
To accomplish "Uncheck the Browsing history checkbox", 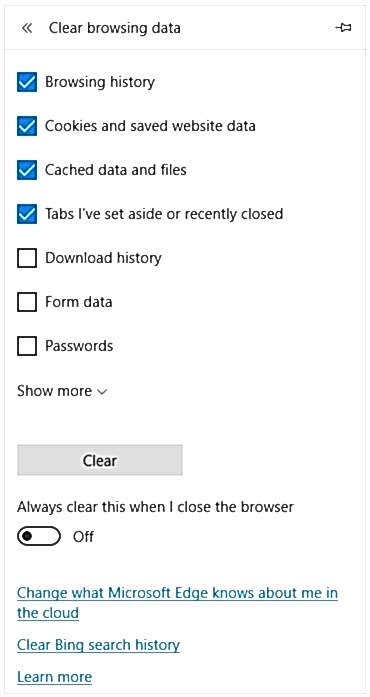I will (x=27, y=82).
